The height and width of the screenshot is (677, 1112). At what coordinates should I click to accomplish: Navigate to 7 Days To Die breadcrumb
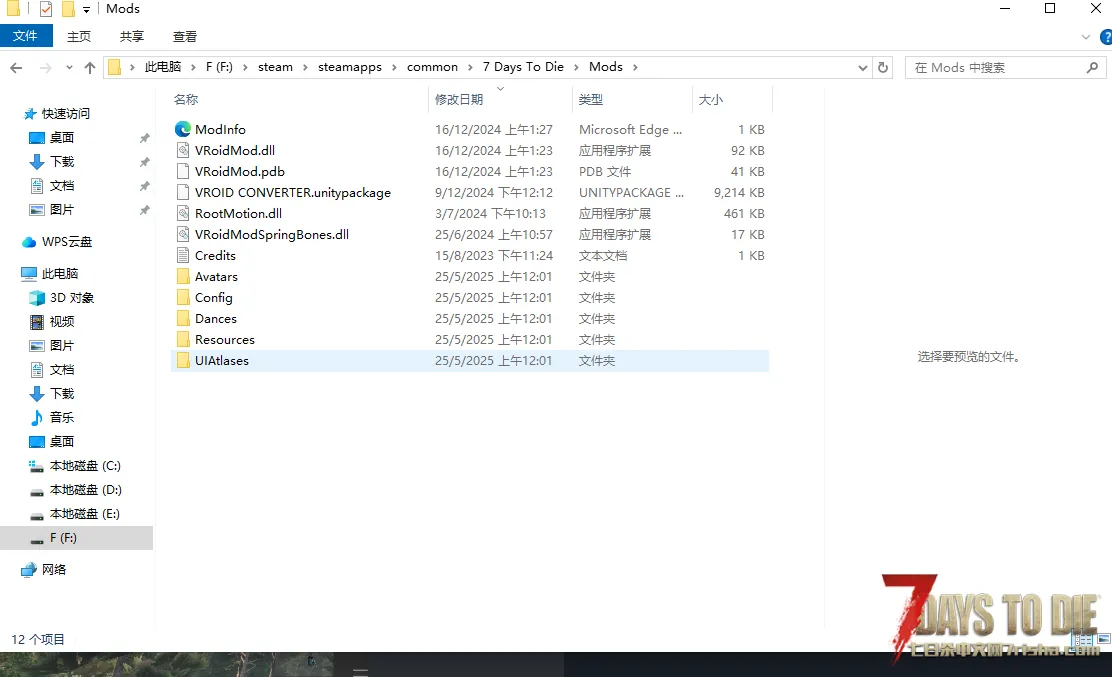click(x=523, y=67)
